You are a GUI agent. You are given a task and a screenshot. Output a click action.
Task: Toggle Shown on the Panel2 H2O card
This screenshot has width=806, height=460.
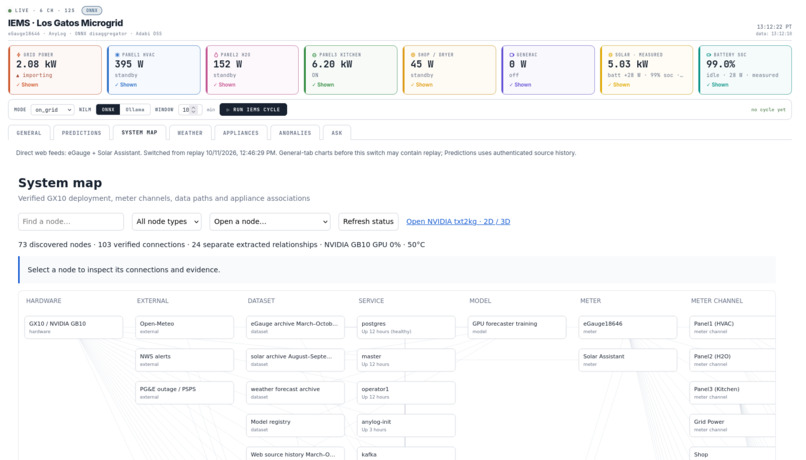225,85
